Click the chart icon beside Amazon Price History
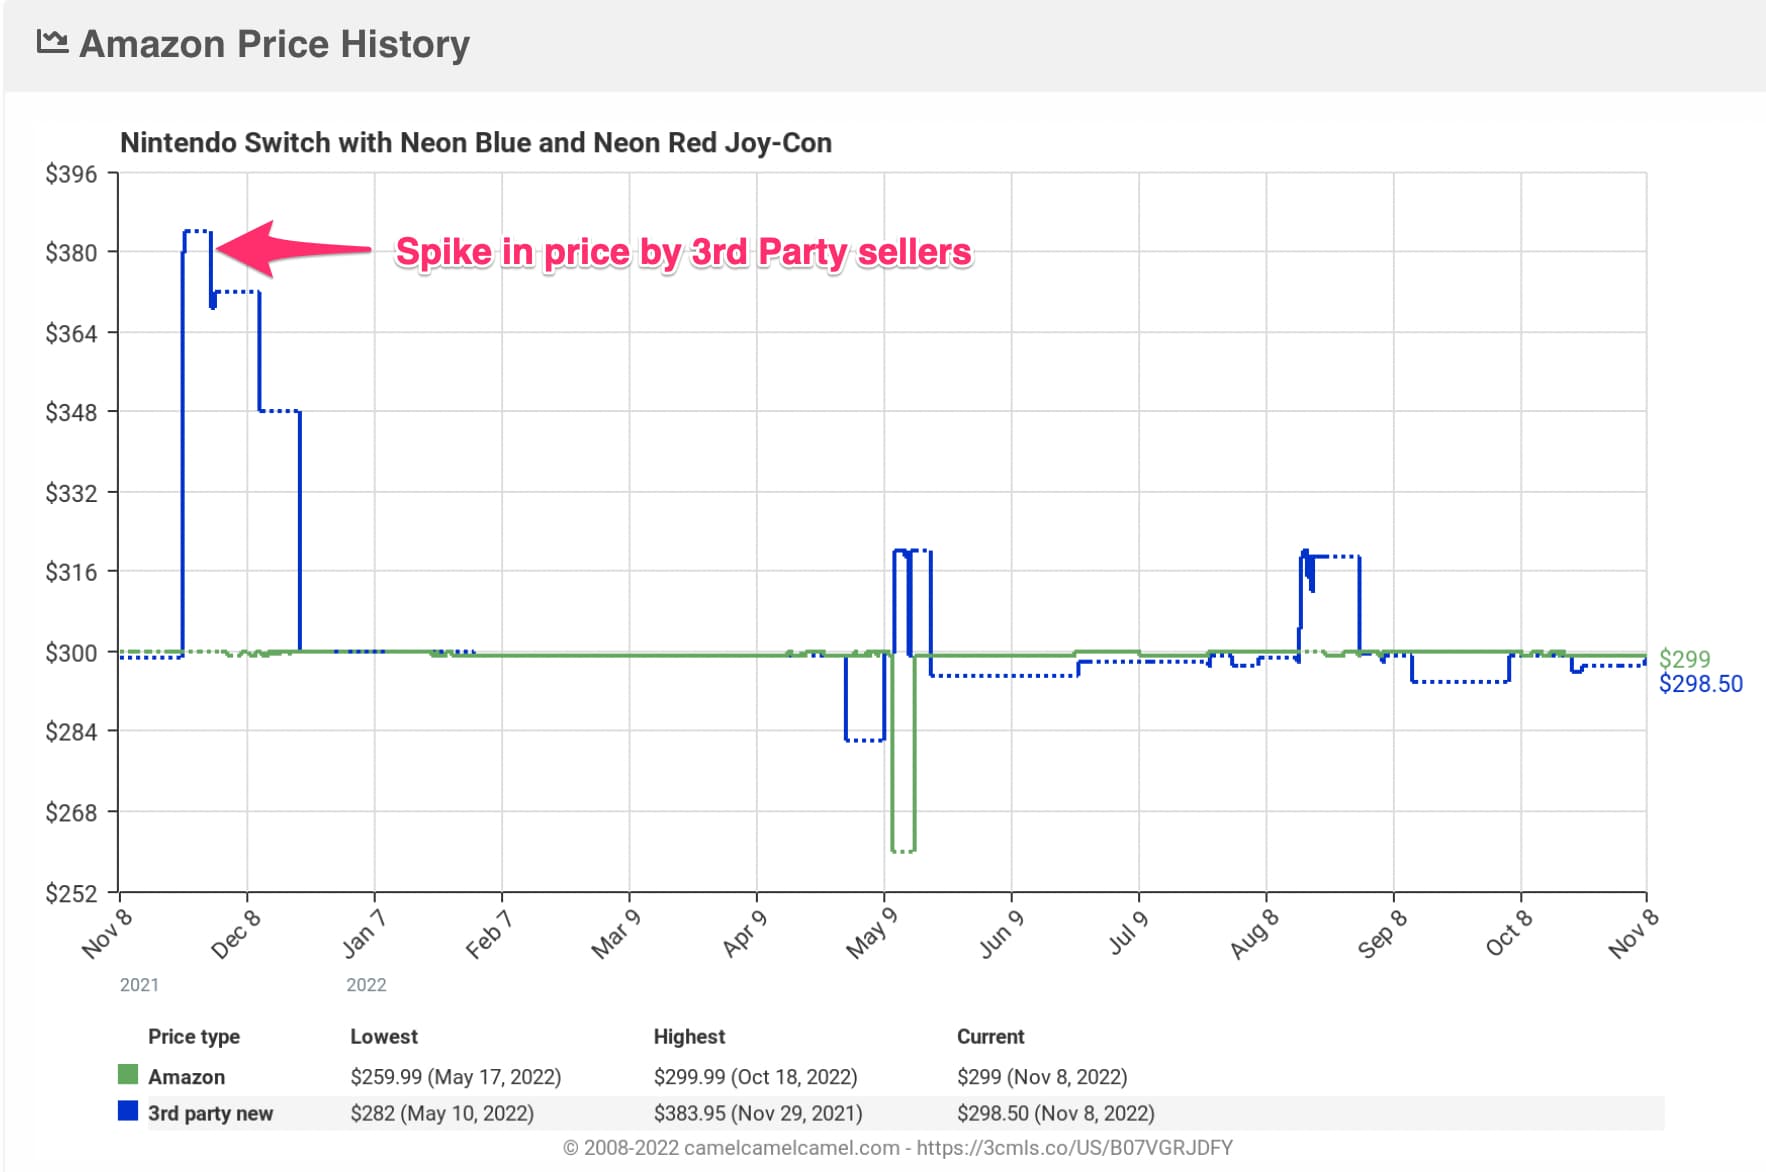The image size is (1766, 1172). (x=52, y=42)
